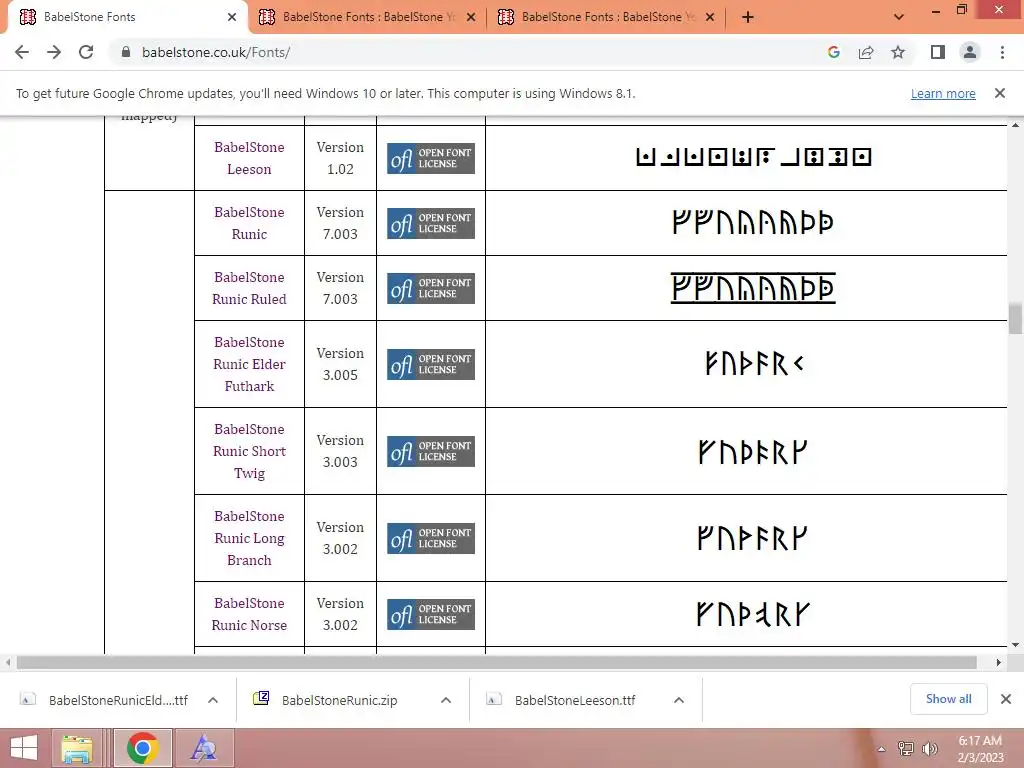Click OFL license badge for Long Branch
This screenshot has width=1024, height=768.
(x=431, y=538)
